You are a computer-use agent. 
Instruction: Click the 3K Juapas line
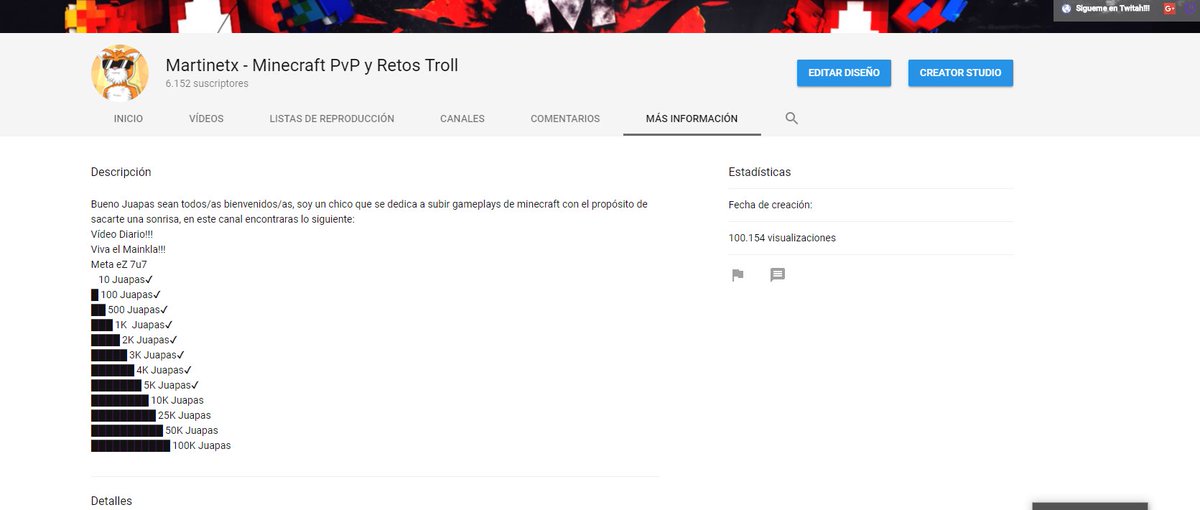(x=138, y=355)
